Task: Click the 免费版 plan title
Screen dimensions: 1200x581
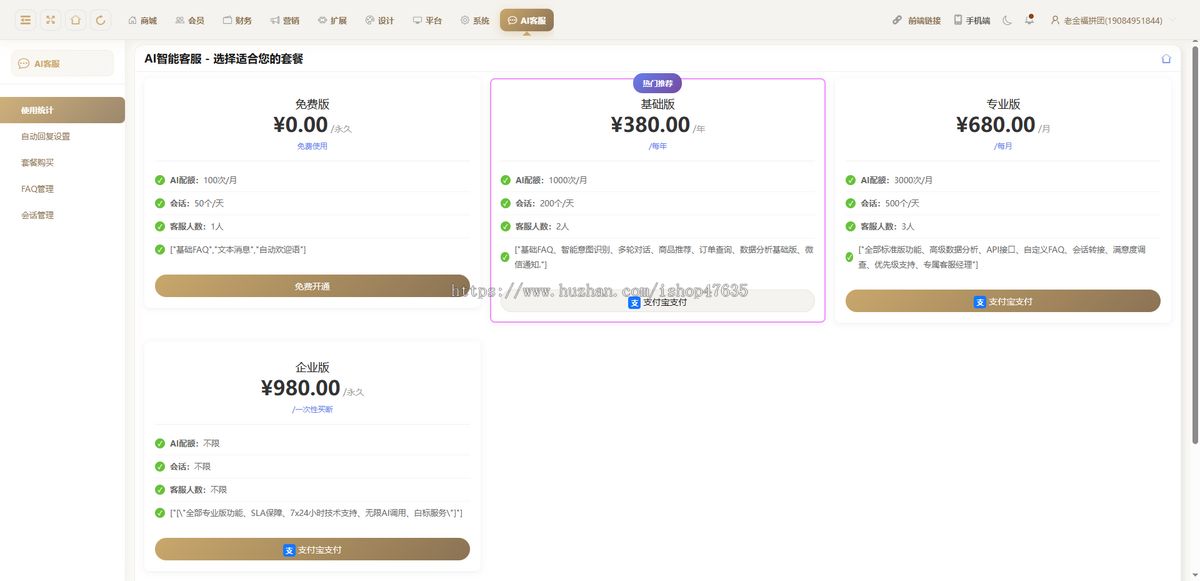Action: [x=312, y=104]
